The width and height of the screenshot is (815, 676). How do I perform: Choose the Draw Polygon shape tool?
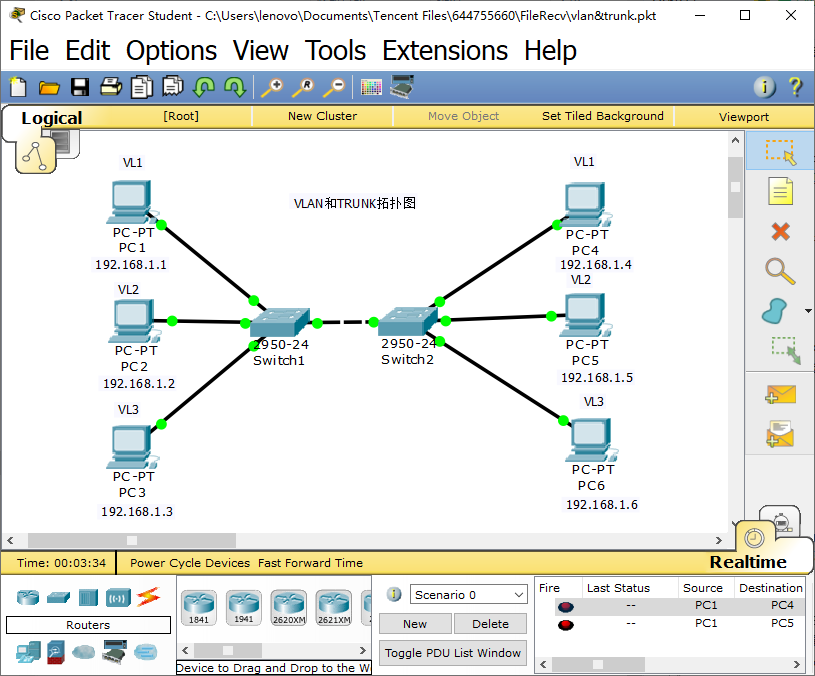point(774,311)
